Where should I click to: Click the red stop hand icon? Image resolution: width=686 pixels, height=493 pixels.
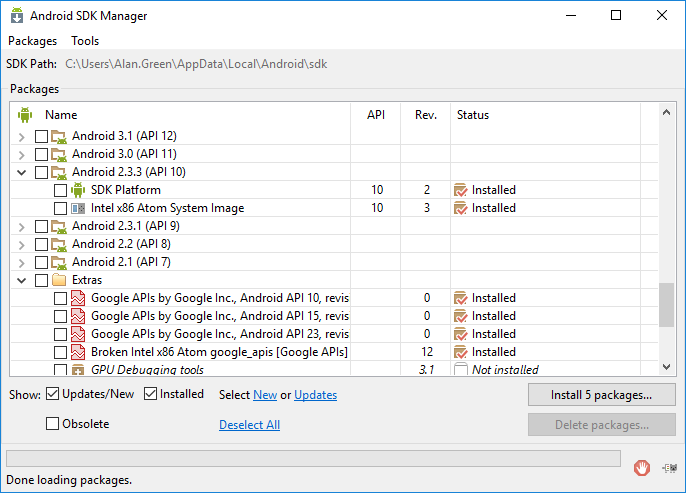[x=642, y=467]
